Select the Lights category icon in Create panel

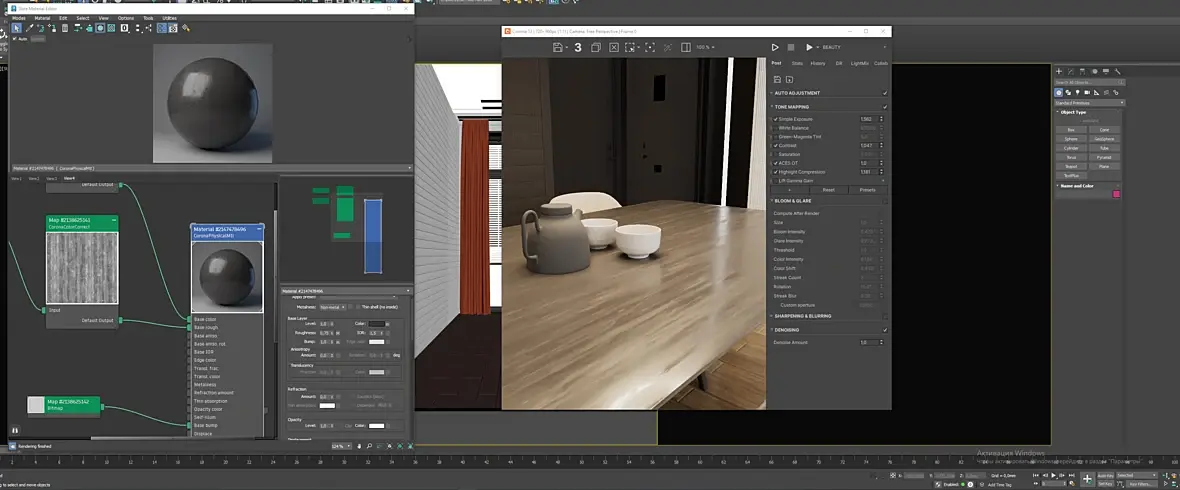pos(1077,93)
